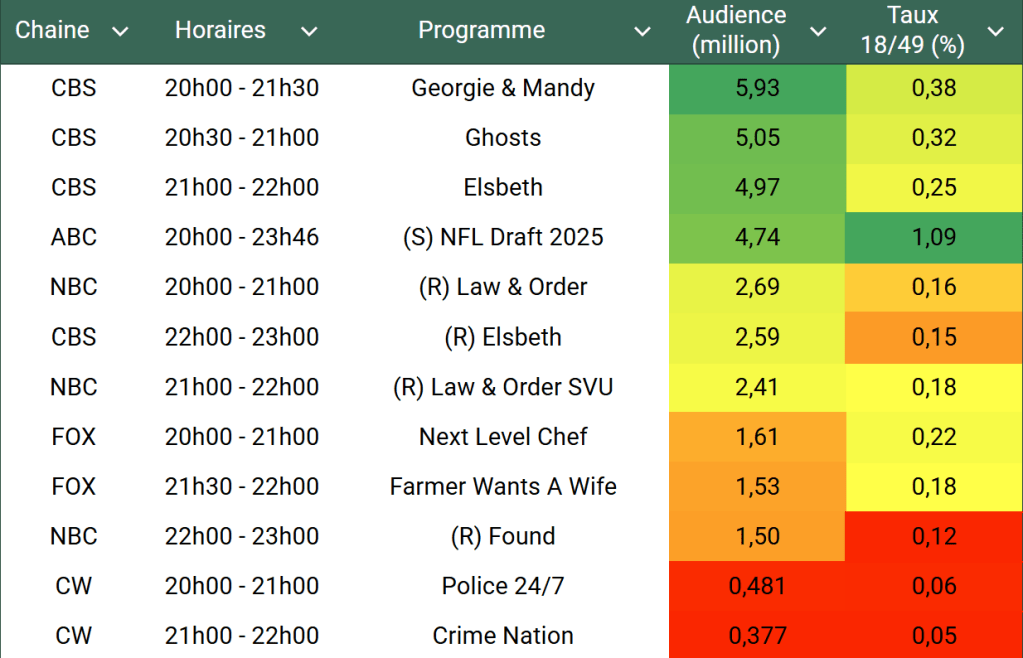
Task: Open the Programme column dropdown chevron
Action: (x=642, y=32)
